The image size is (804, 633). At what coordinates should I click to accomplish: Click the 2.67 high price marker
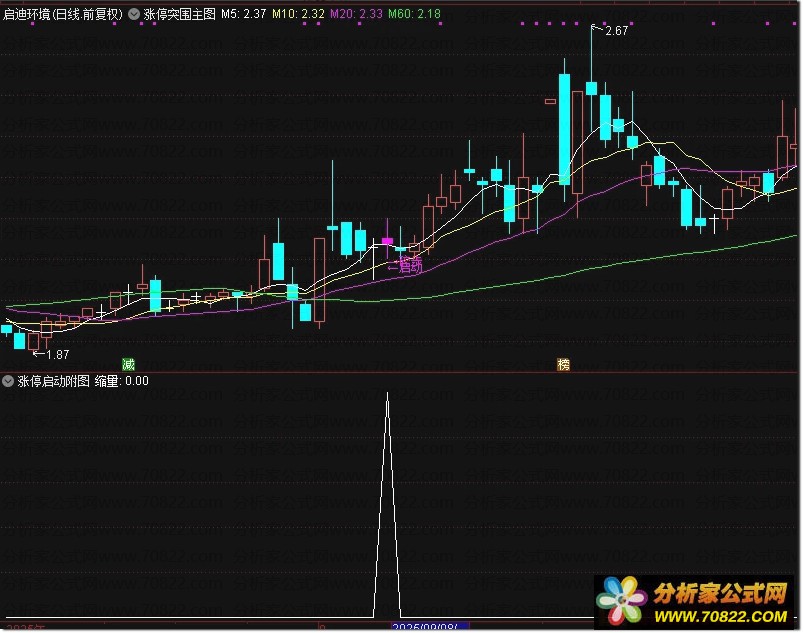(x=616, y=31)
